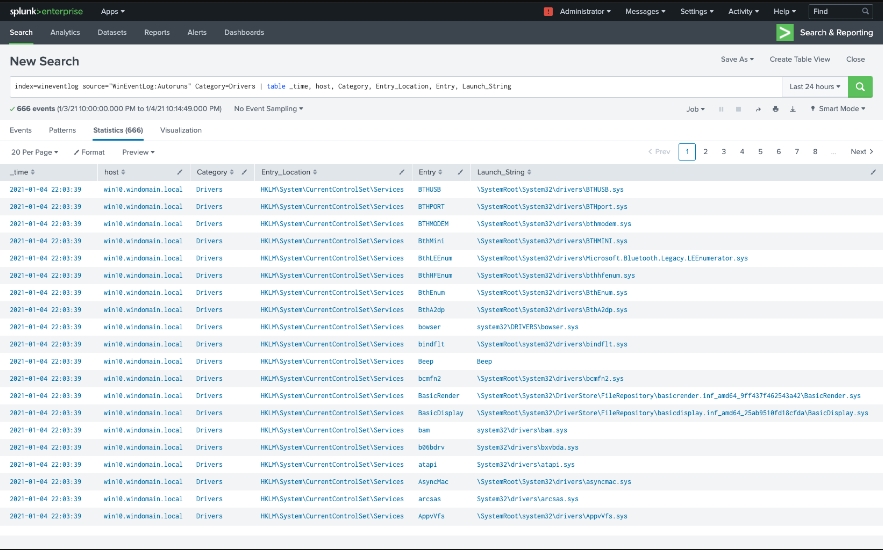883x550 pixels.
Task: Open the Last 24 hours time picker
Action: (814, 87)
